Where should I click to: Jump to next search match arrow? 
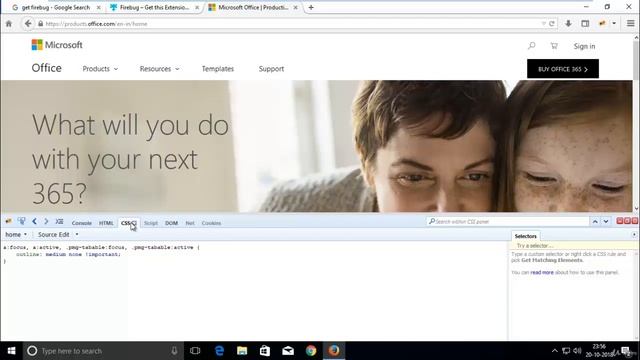606,222
